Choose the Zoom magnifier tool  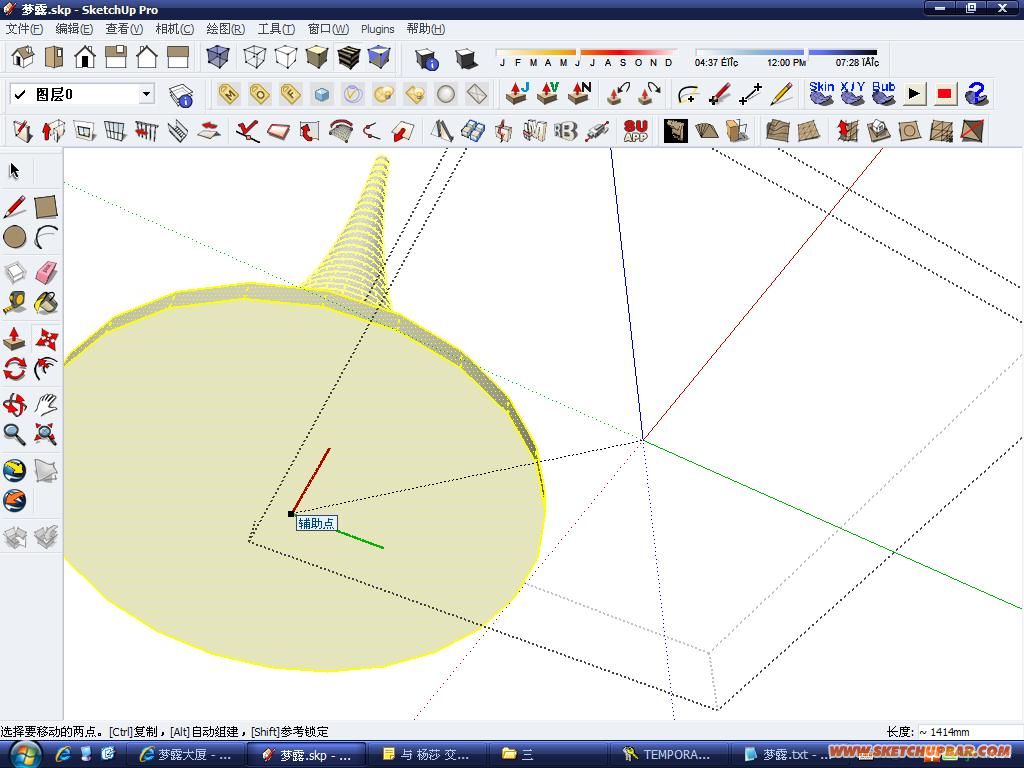point(15,434)
